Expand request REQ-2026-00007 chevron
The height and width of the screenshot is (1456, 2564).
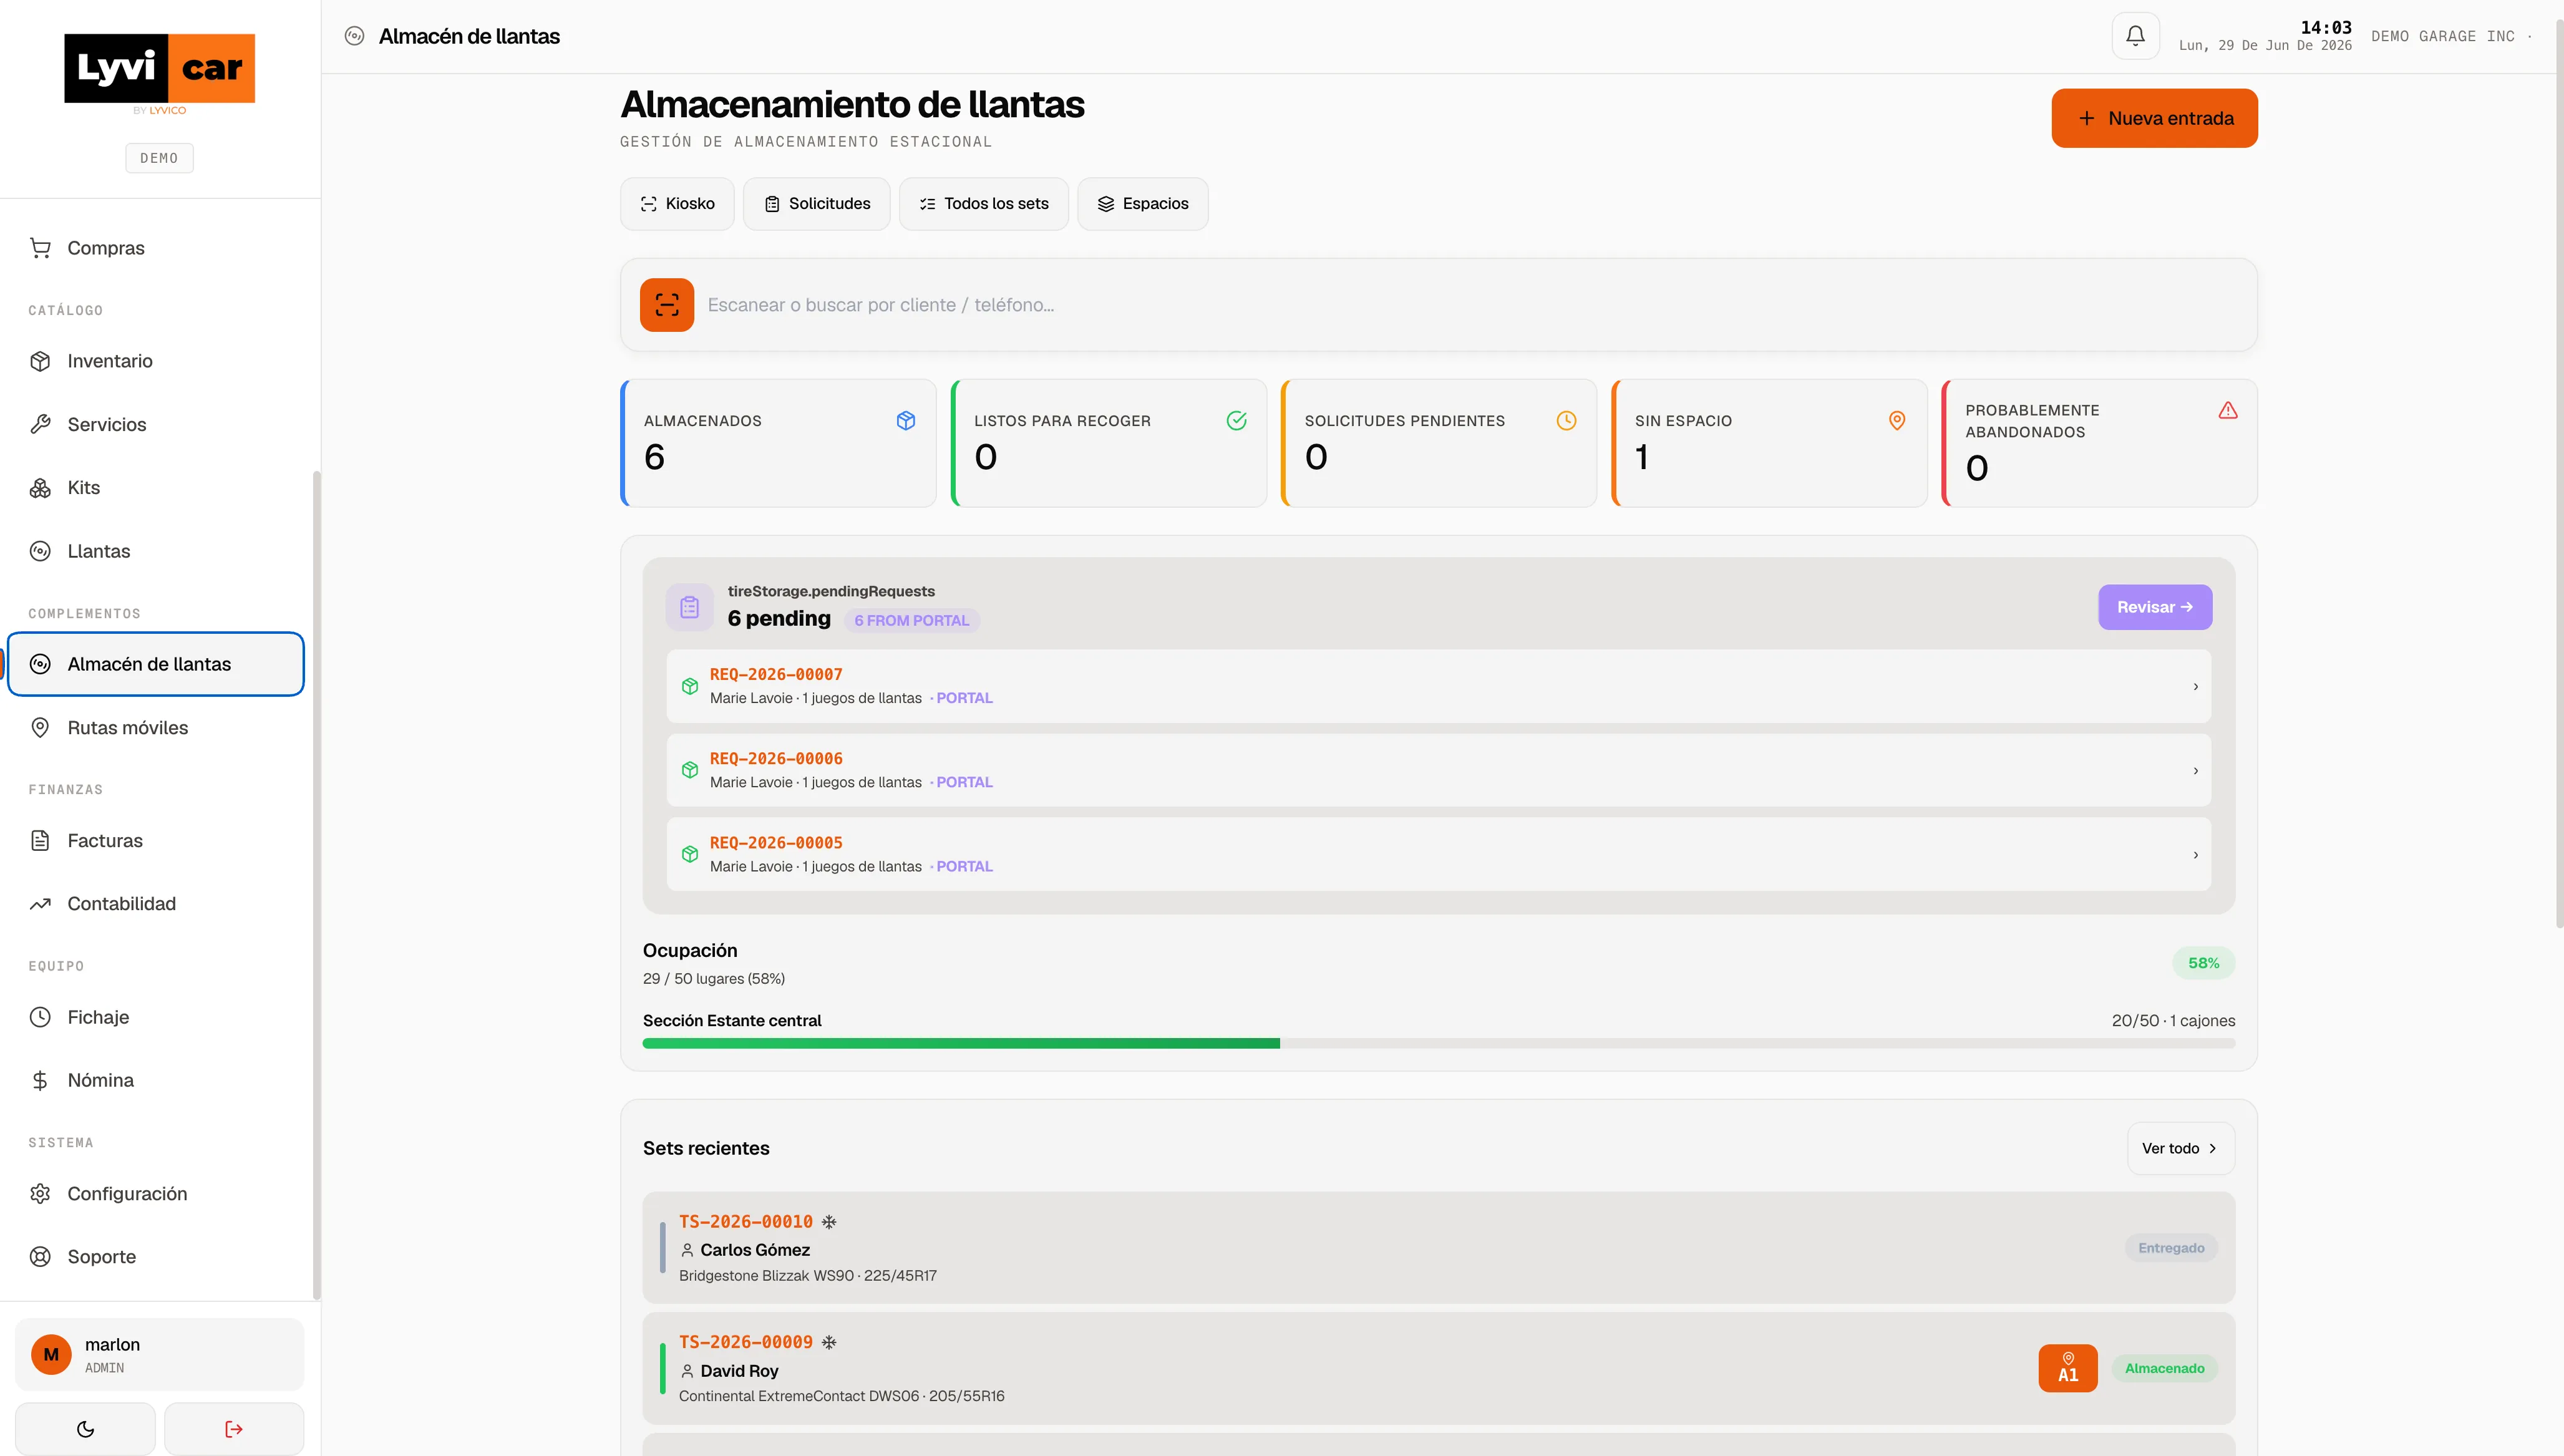[2196, 686]
